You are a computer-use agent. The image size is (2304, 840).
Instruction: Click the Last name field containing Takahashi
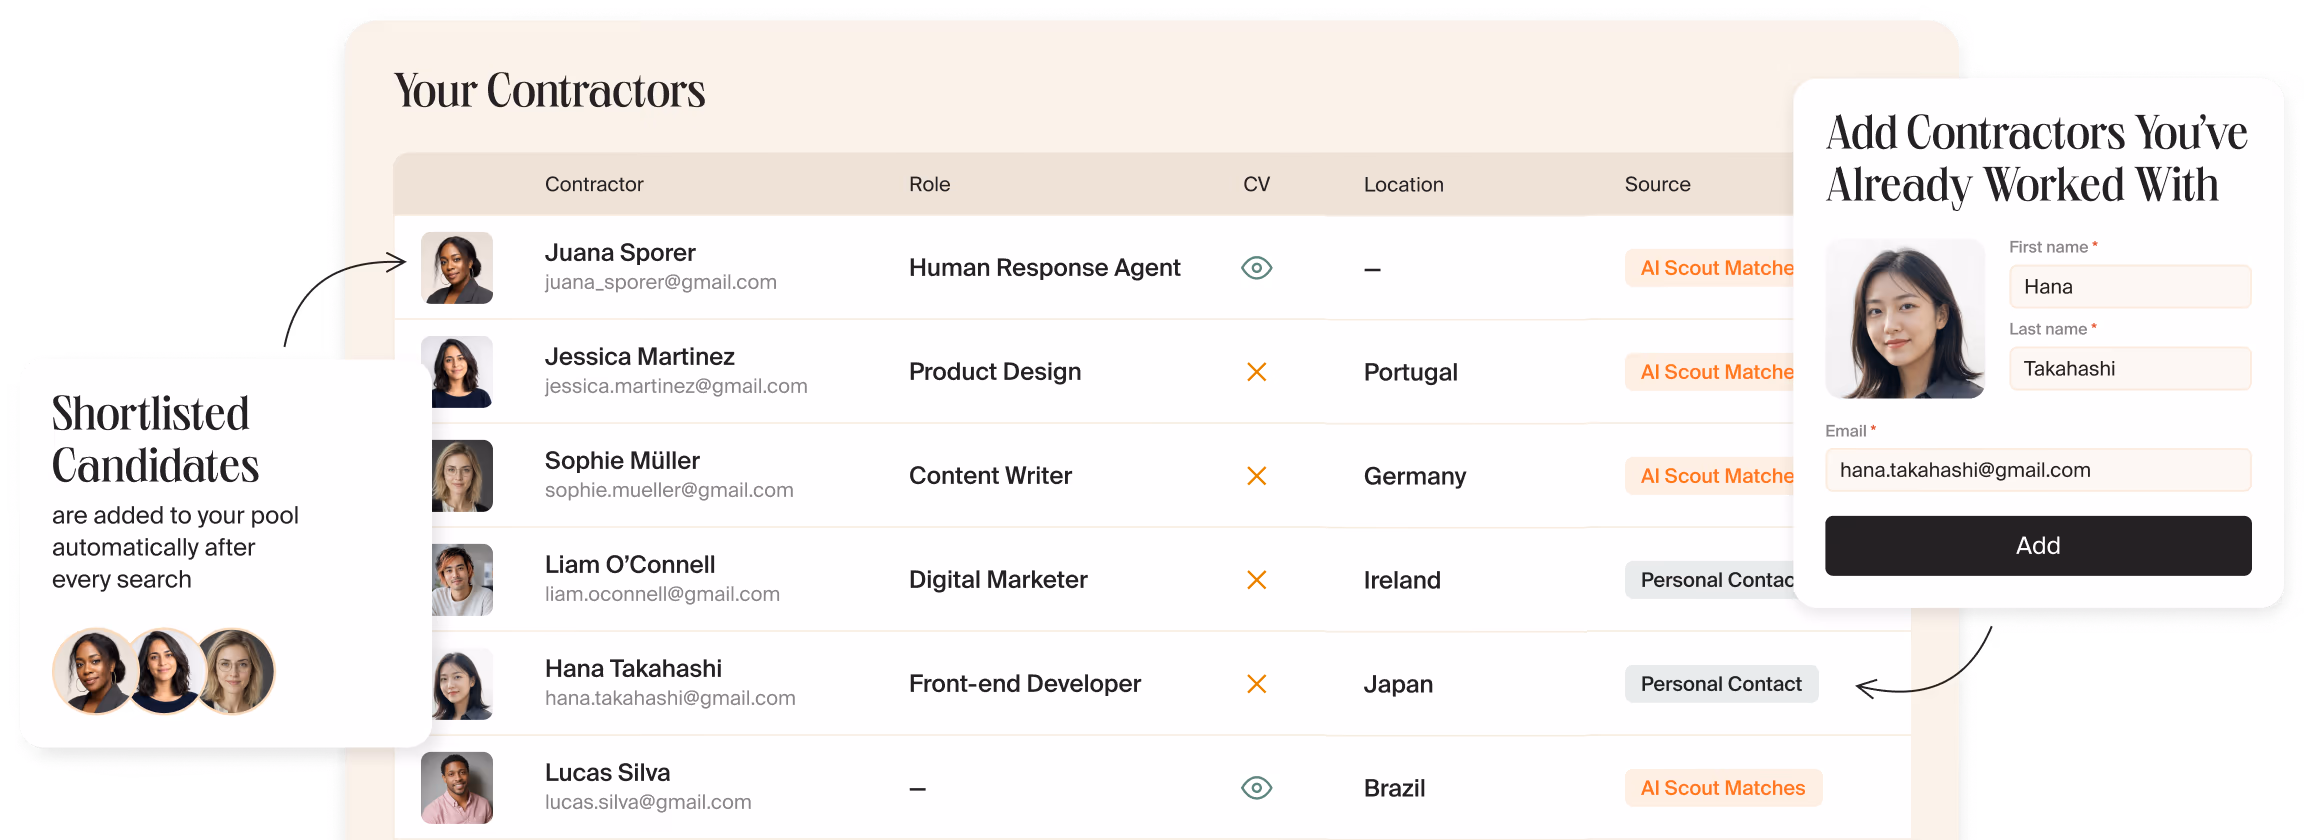click(2130, 369)
